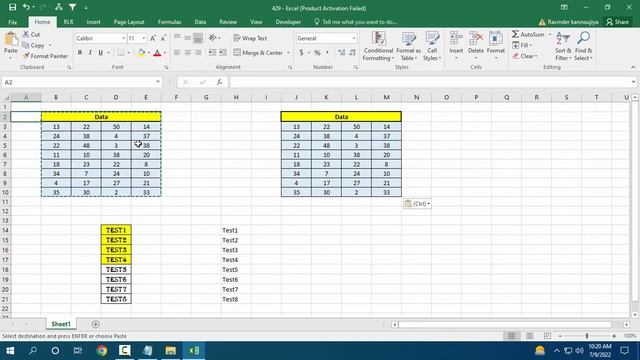The width and height of the screenshot is (640, 360).
Task: Click the Tell me what you want search box
Action: [356, 22]
